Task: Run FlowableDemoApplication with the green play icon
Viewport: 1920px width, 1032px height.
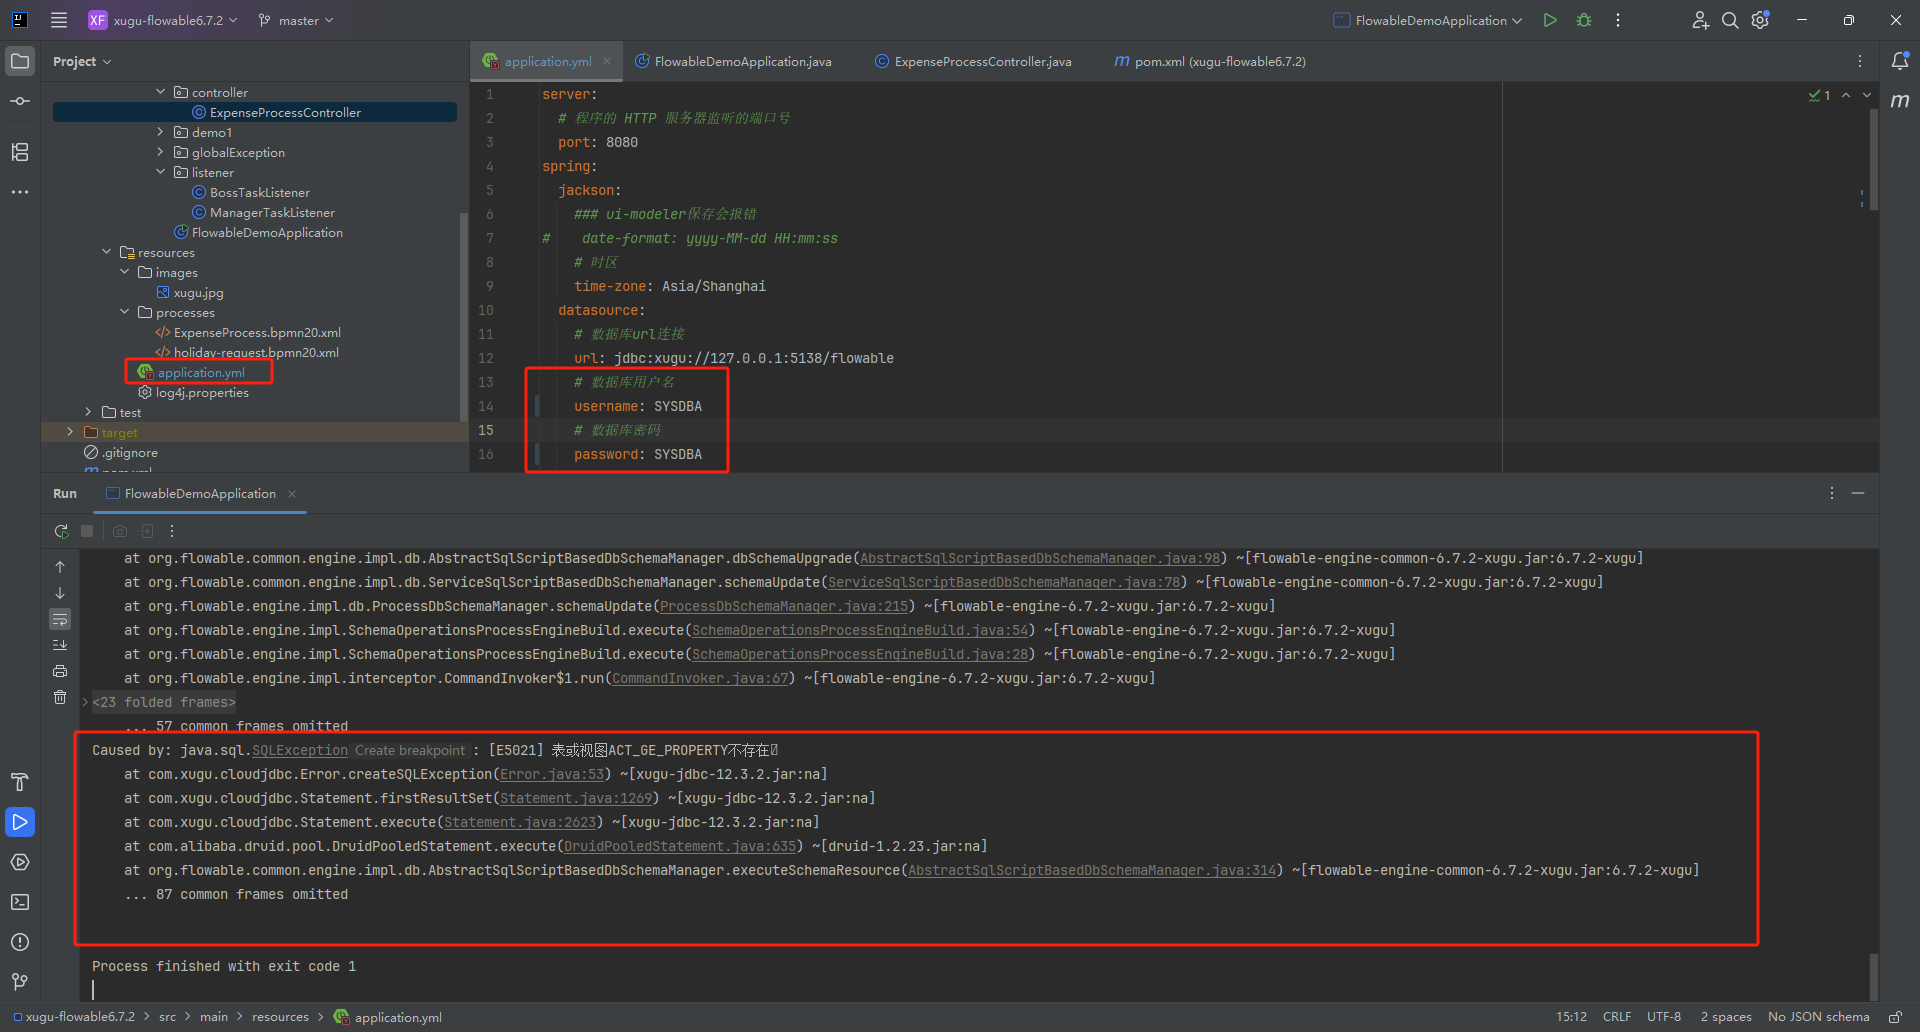Action: (1549, 20)
